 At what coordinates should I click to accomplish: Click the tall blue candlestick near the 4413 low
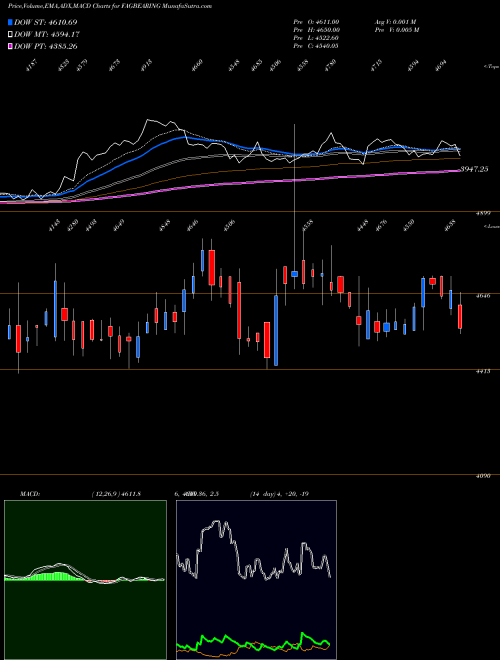click(276, 330)
